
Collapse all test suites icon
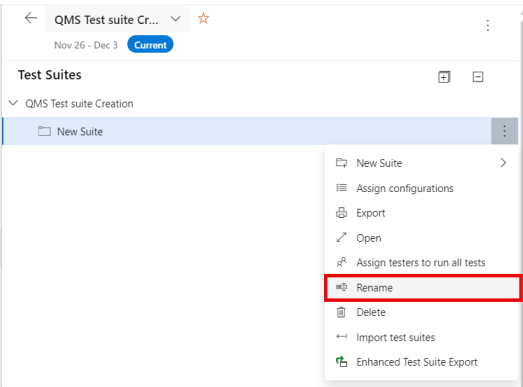[478, 77]
